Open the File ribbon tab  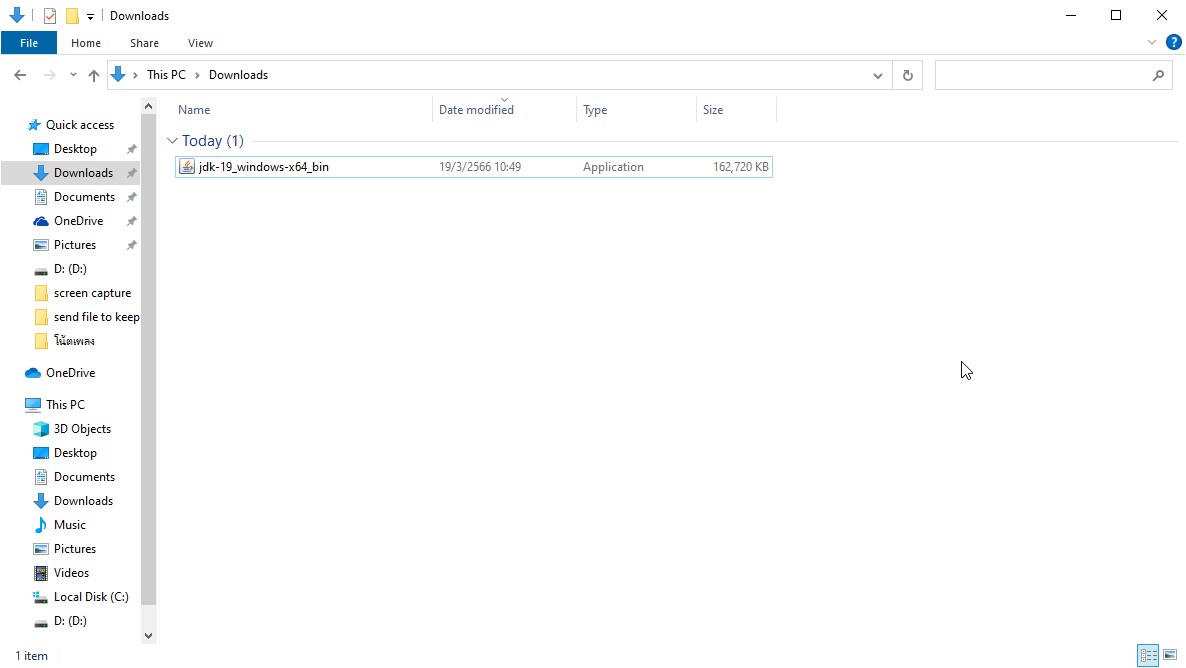tap(29, 43)
